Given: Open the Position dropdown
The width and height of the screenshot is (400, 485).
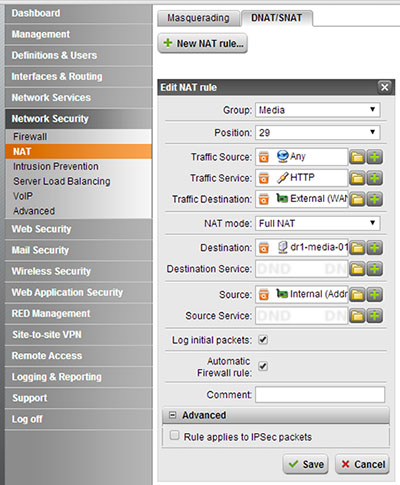Looking at the screenshot, I should click(318, 132).
